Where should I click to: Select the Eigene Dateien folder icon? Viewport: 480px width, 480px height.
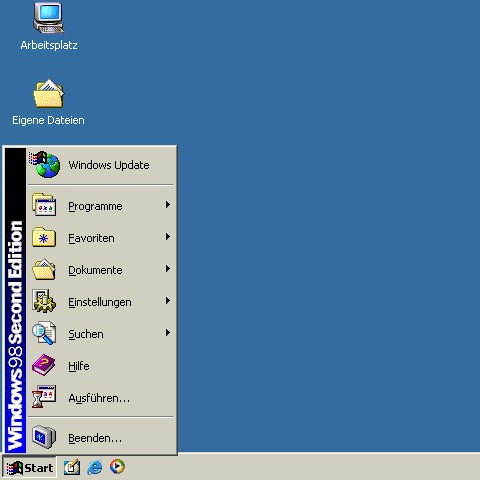click(x=49, y=93)
